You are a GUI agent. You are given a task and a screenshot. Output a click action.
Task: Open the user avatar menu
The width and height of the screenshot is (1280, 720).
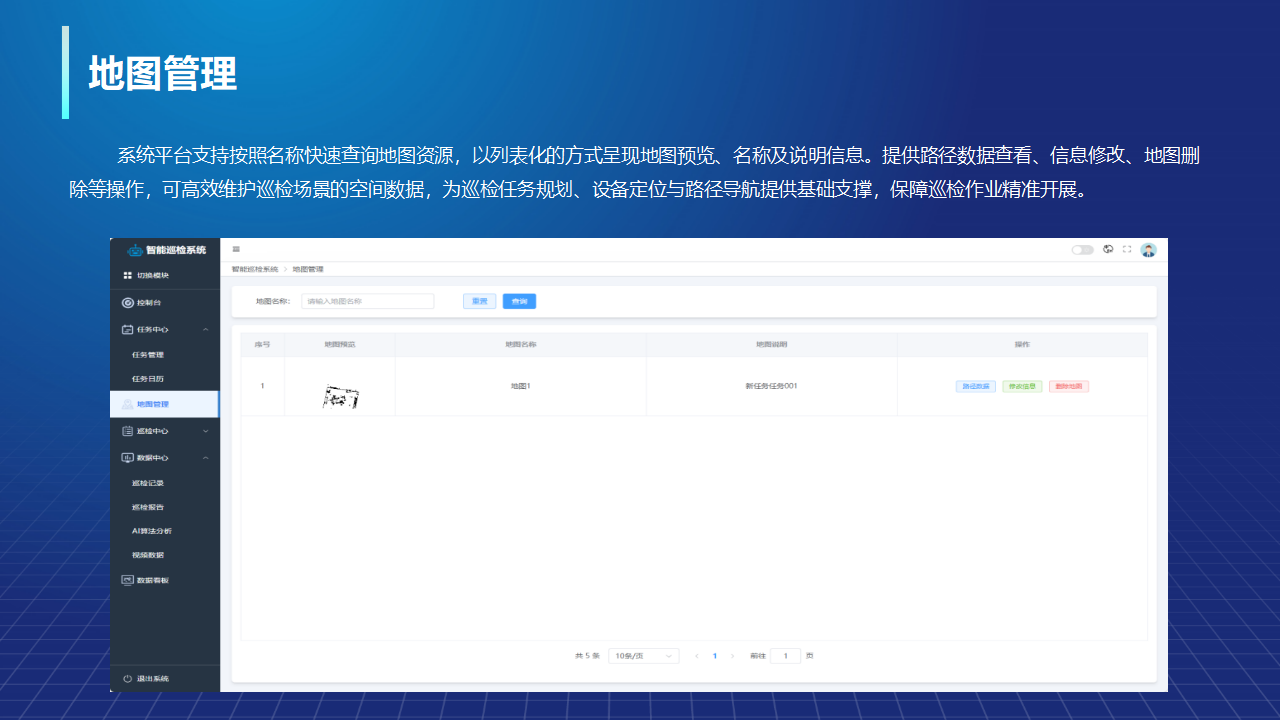click(x=1148, y=250)
